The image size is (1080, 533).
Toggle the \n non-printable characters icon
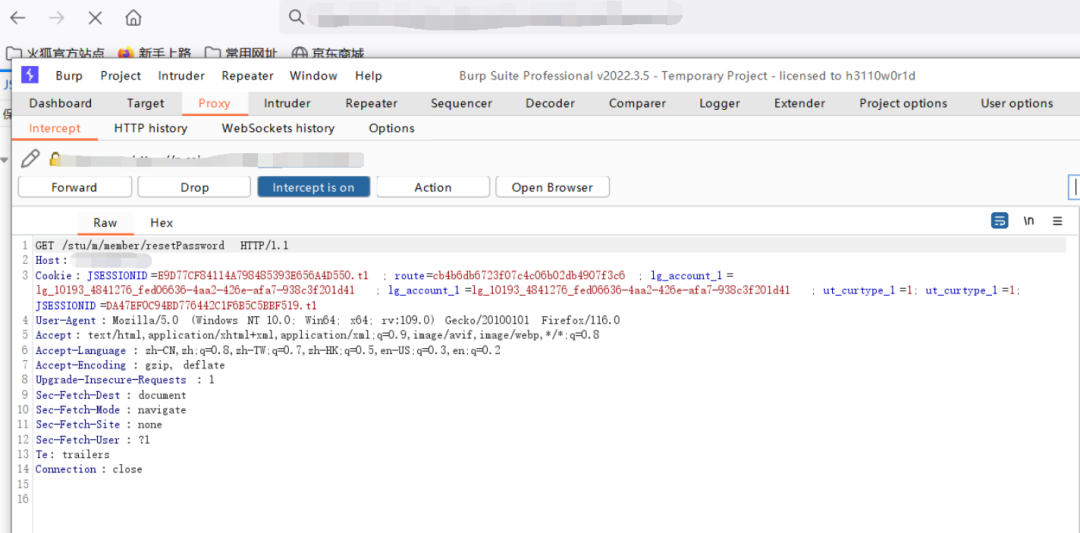(x=1028, y=221)
